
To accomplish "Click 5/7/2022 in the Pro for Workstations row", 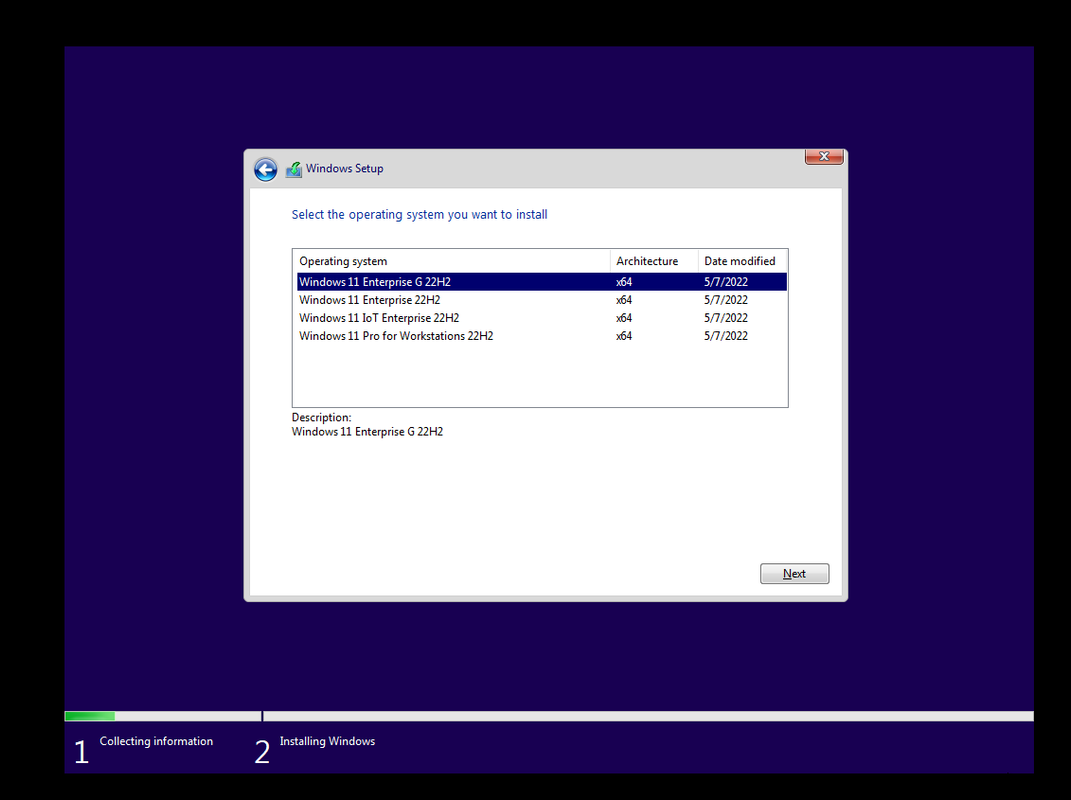I will tap(725, 336).
